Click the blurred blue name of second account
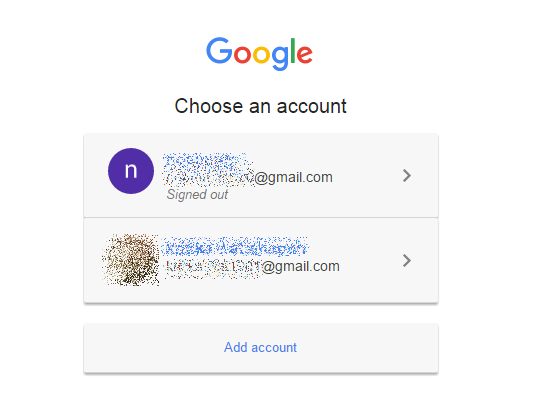This screenshot has height=418, width=534. pyautogui.click(x=235, y=246)
